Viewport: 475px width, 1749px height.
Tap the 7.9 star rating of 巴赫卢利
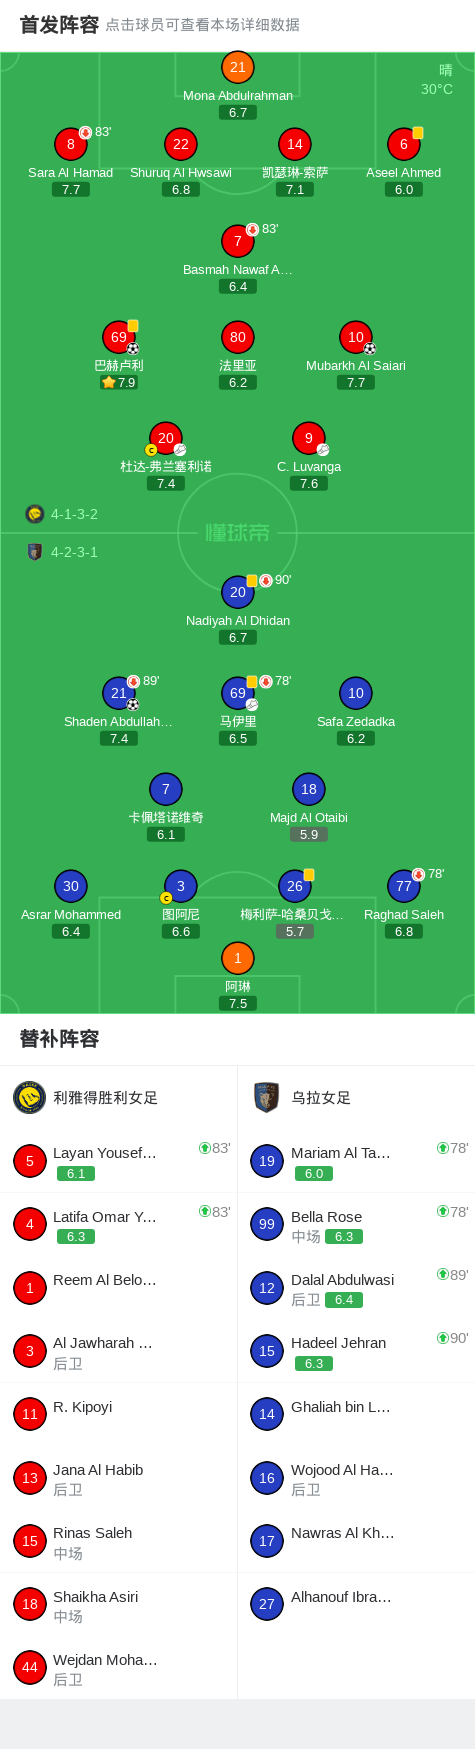[119, 382]
